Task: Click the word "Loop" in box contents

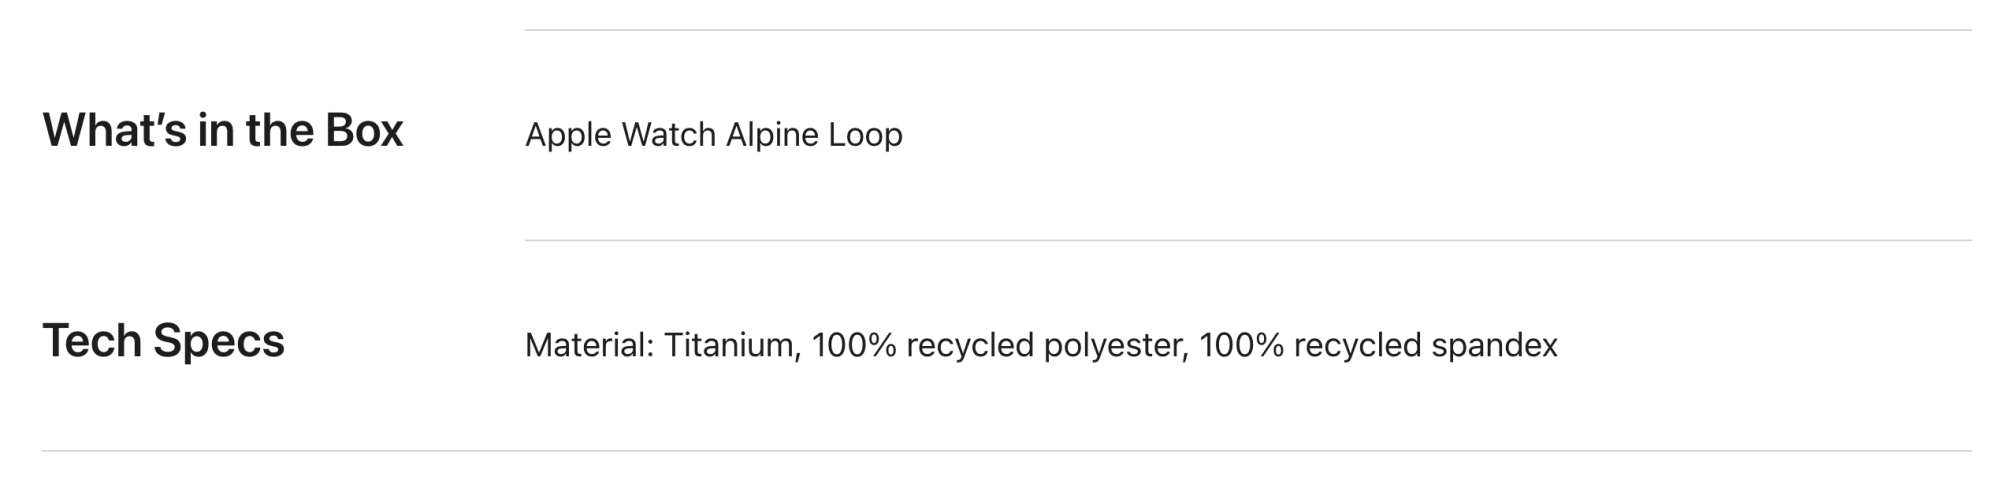Action: click(865, 135)
